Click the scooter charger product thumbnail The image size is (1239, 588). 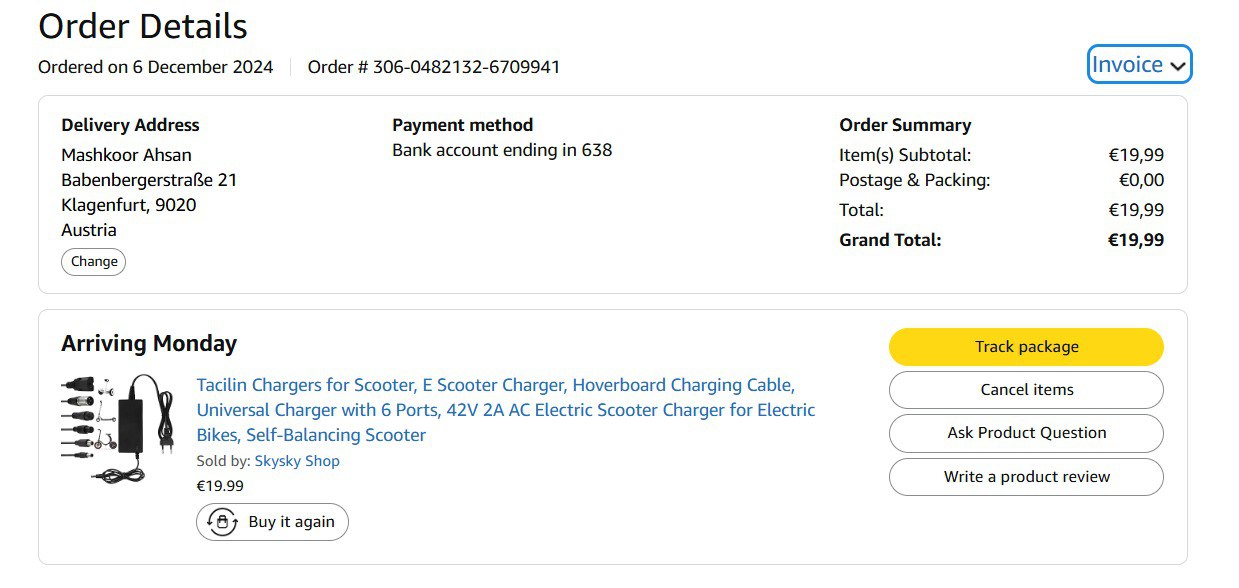click(x=118, y=429)
